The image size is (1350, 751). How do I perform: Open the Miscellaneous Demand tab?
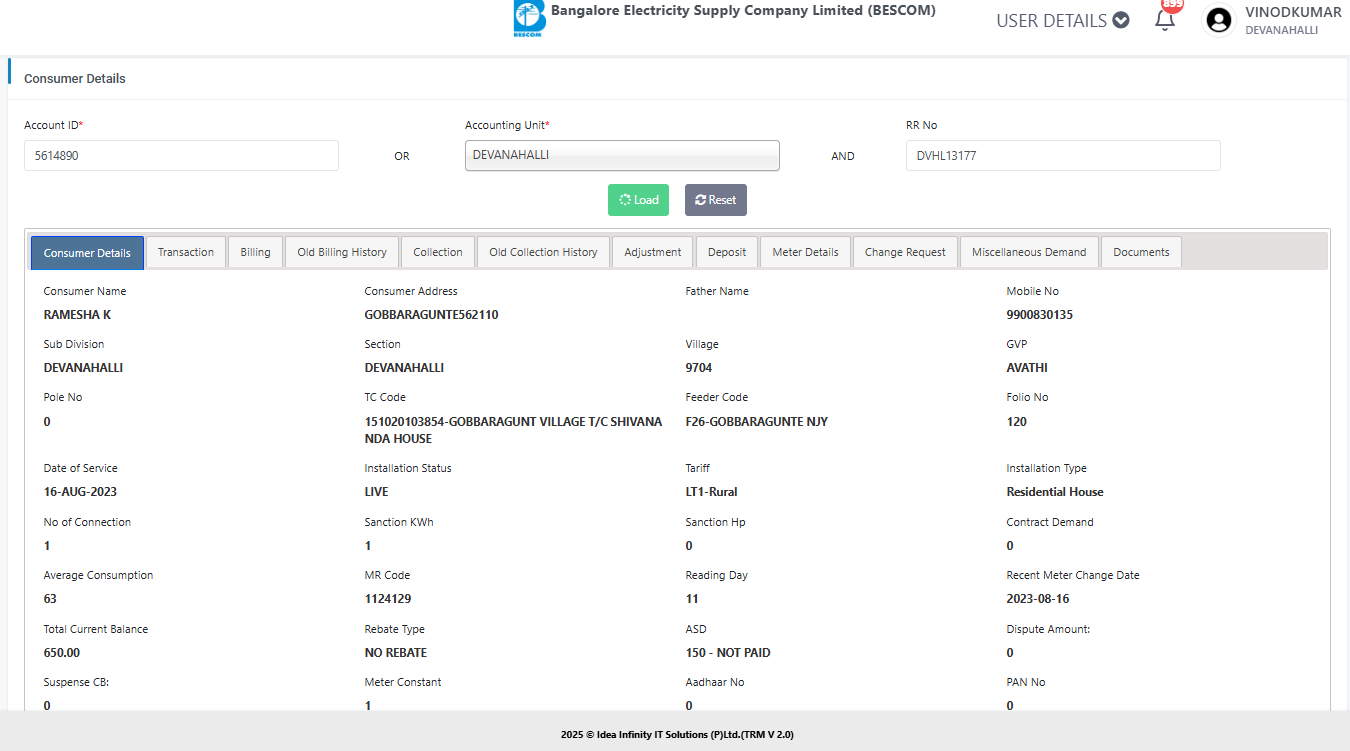[1029, 252]
